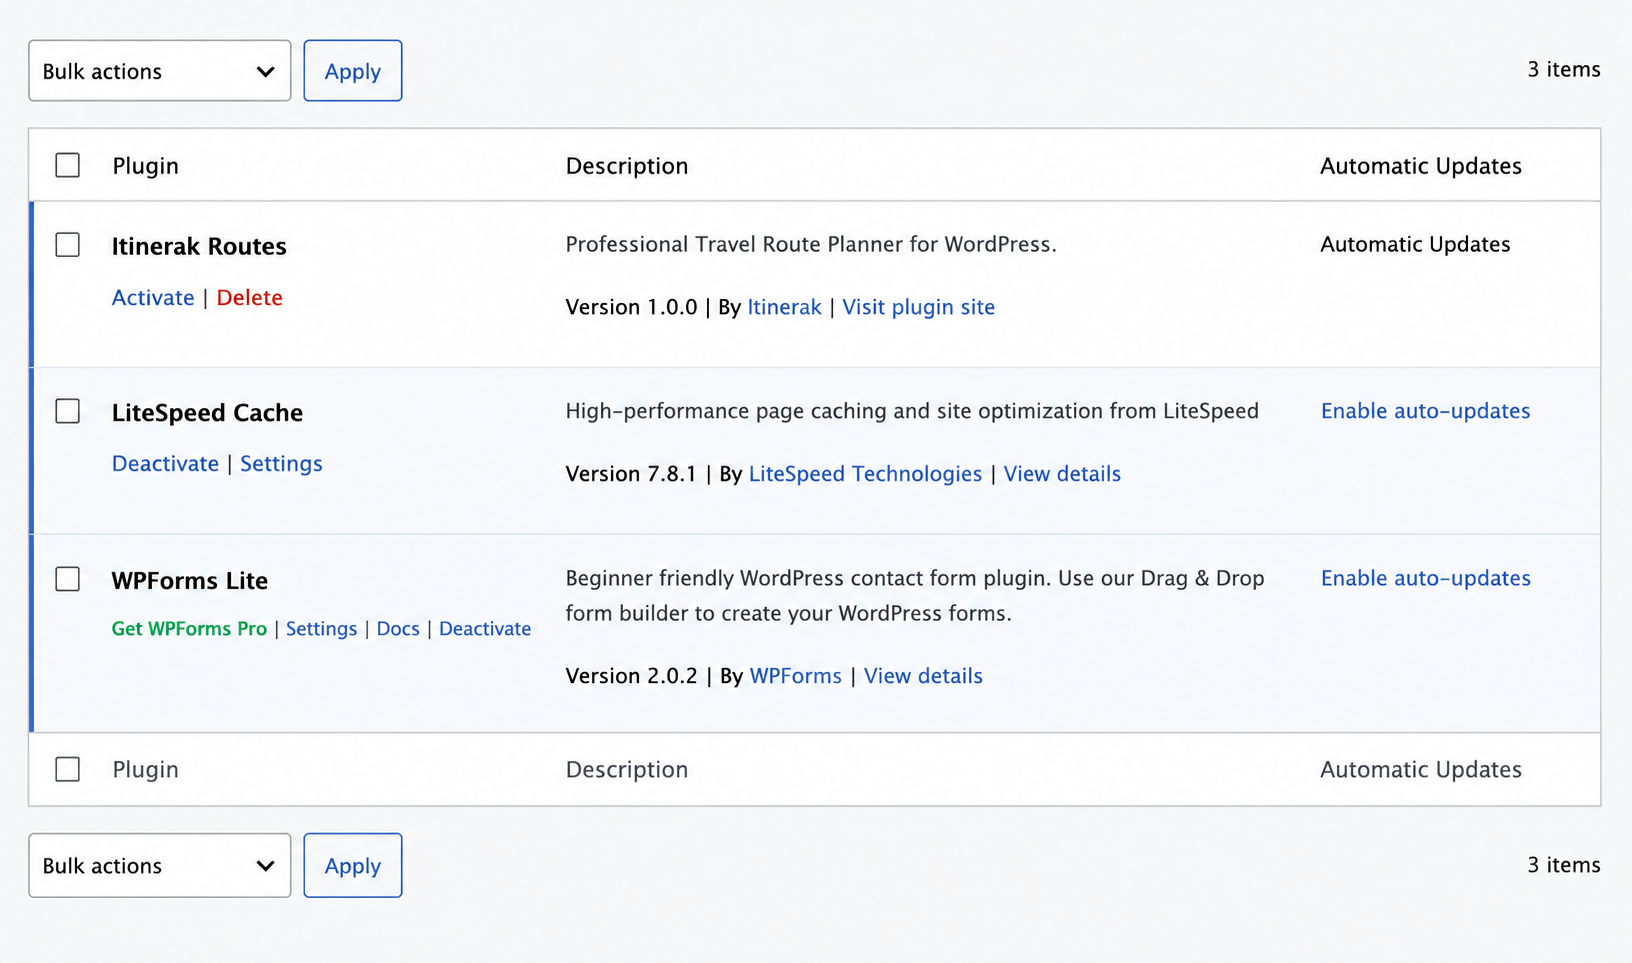Open the bottom Bulk actions dropdown
Screen dimensions: 1632x963
159,865
